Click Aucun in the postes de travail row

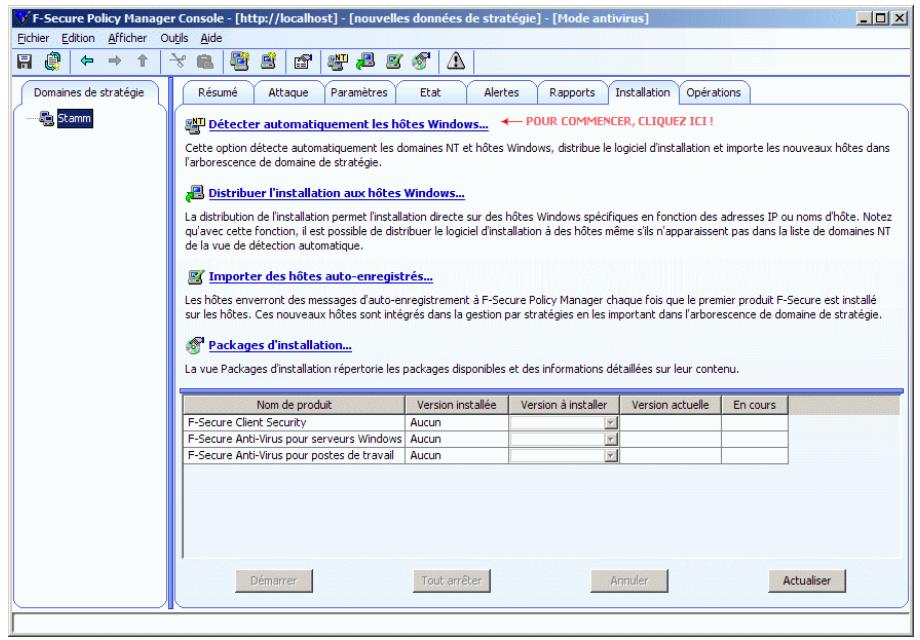click(456, 455)
